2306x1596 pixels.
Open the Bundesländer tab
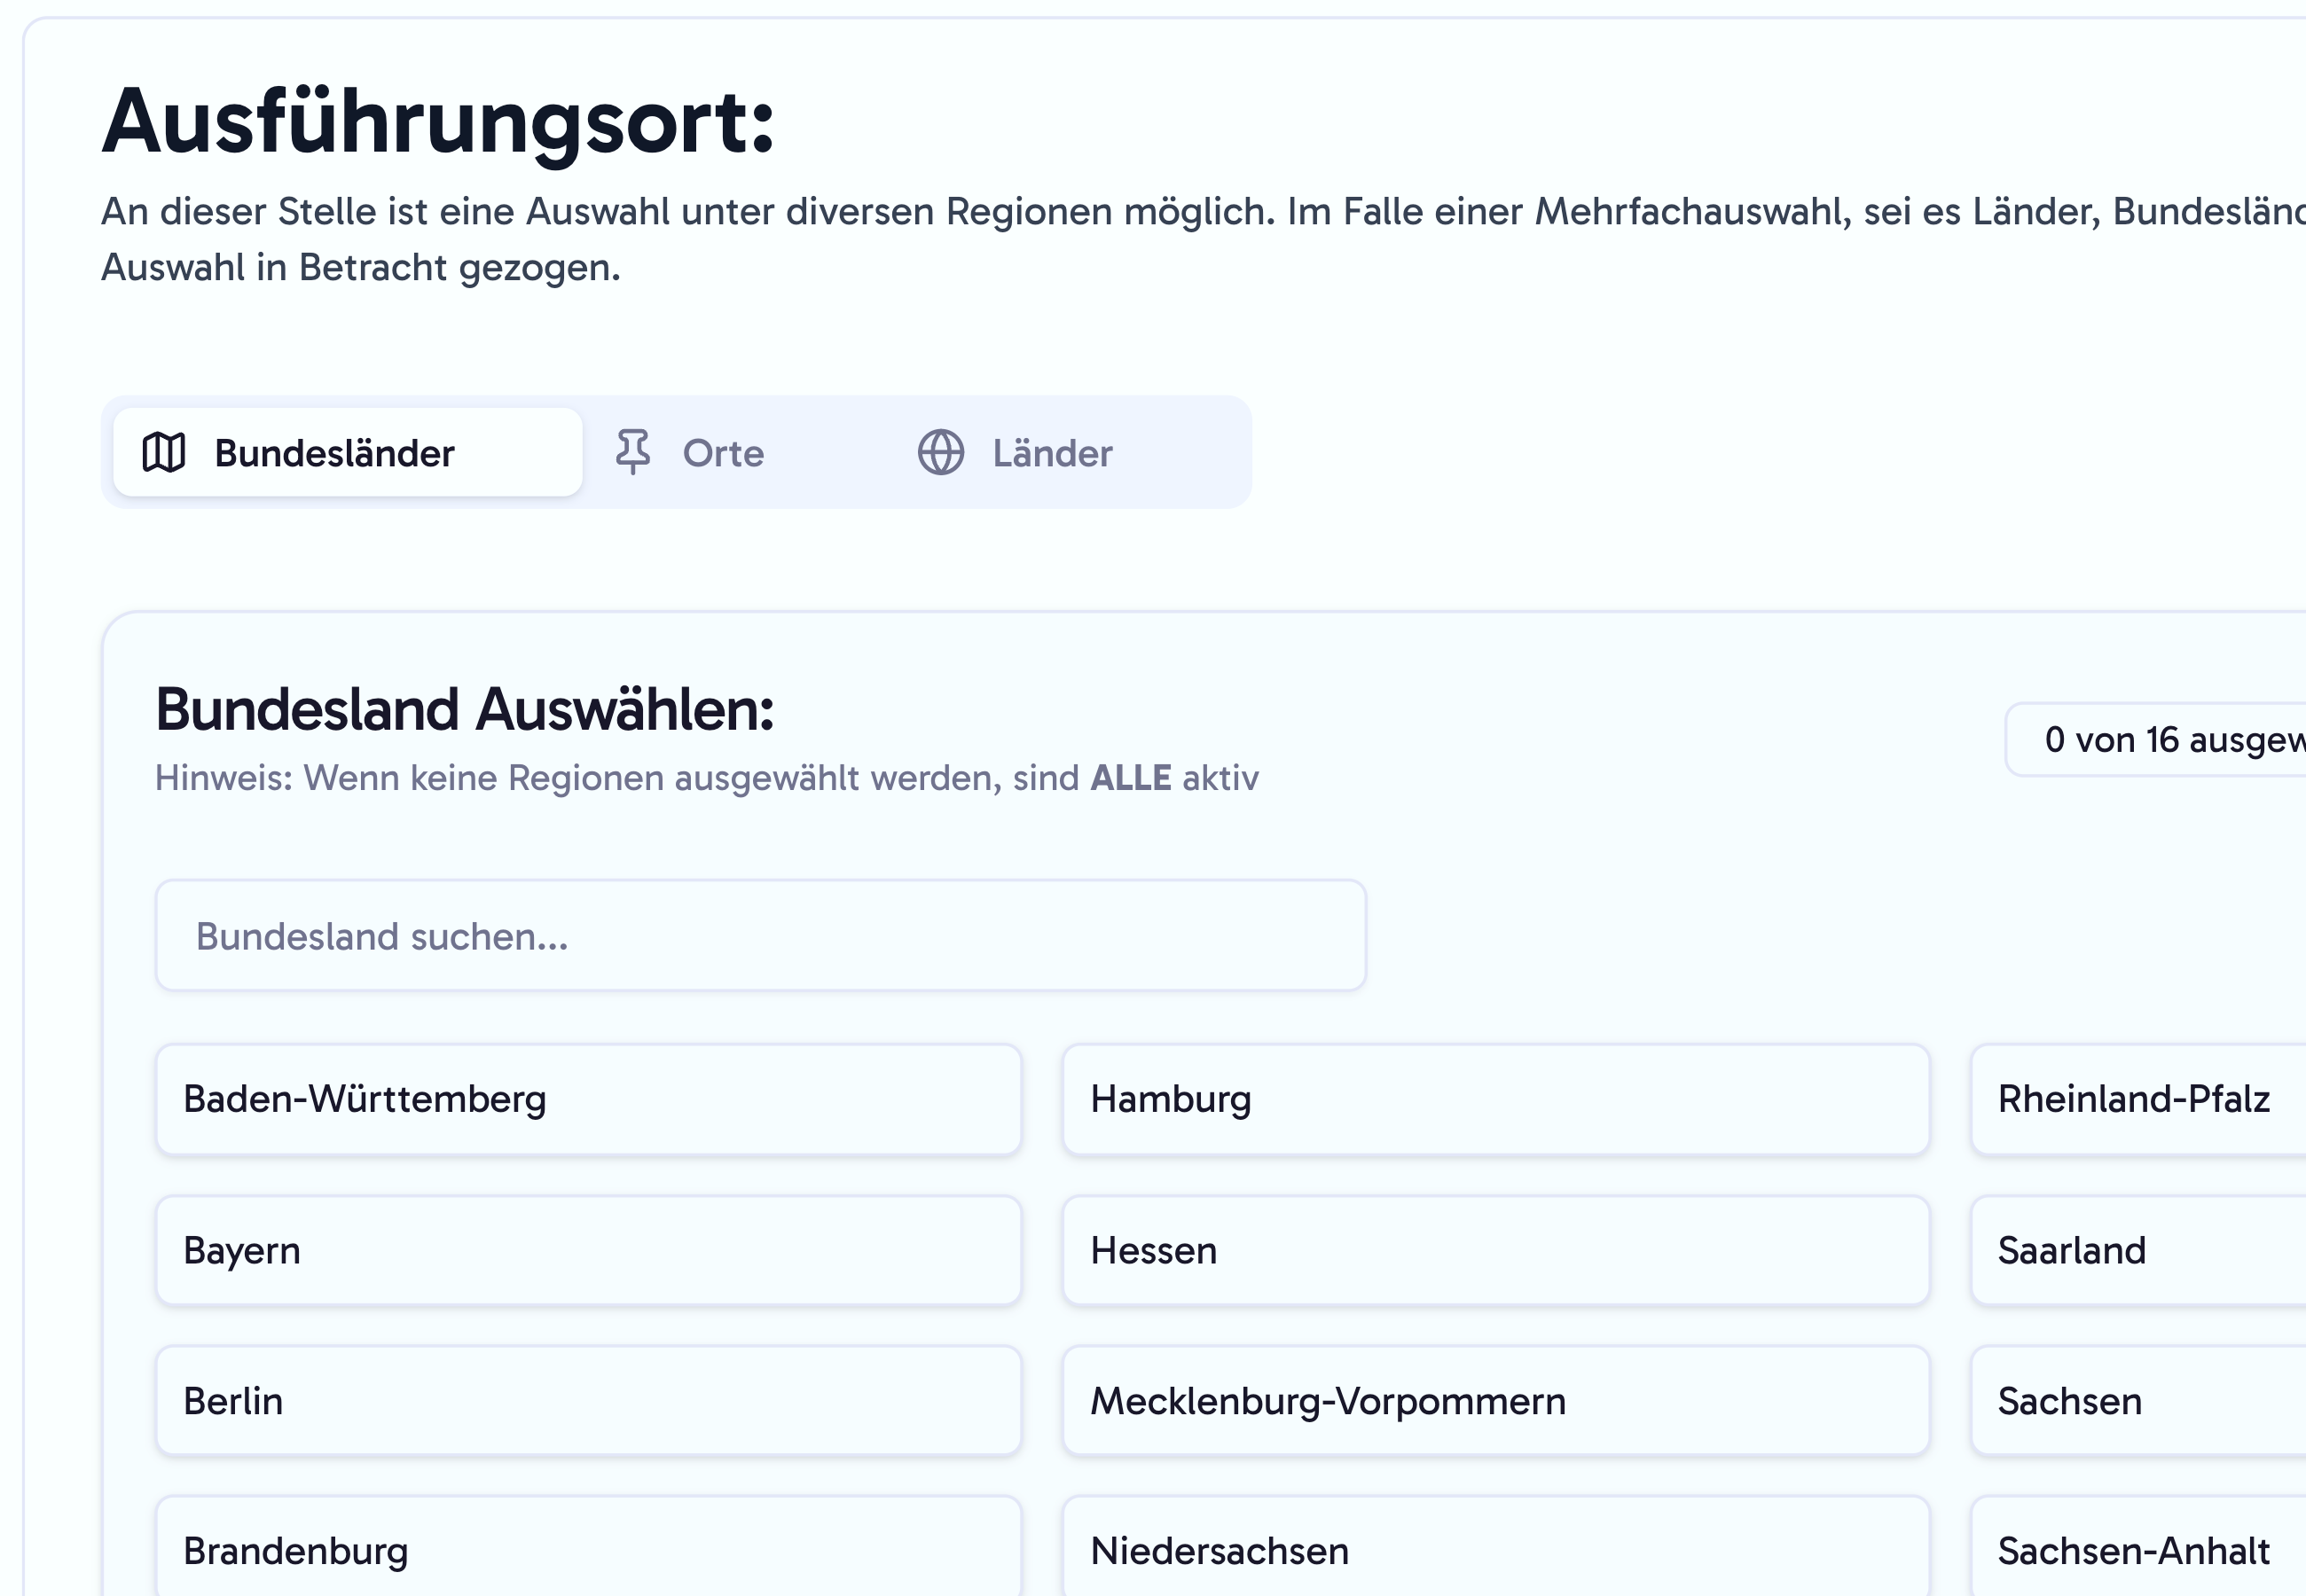pyautogui.click(x=345, y=452)
